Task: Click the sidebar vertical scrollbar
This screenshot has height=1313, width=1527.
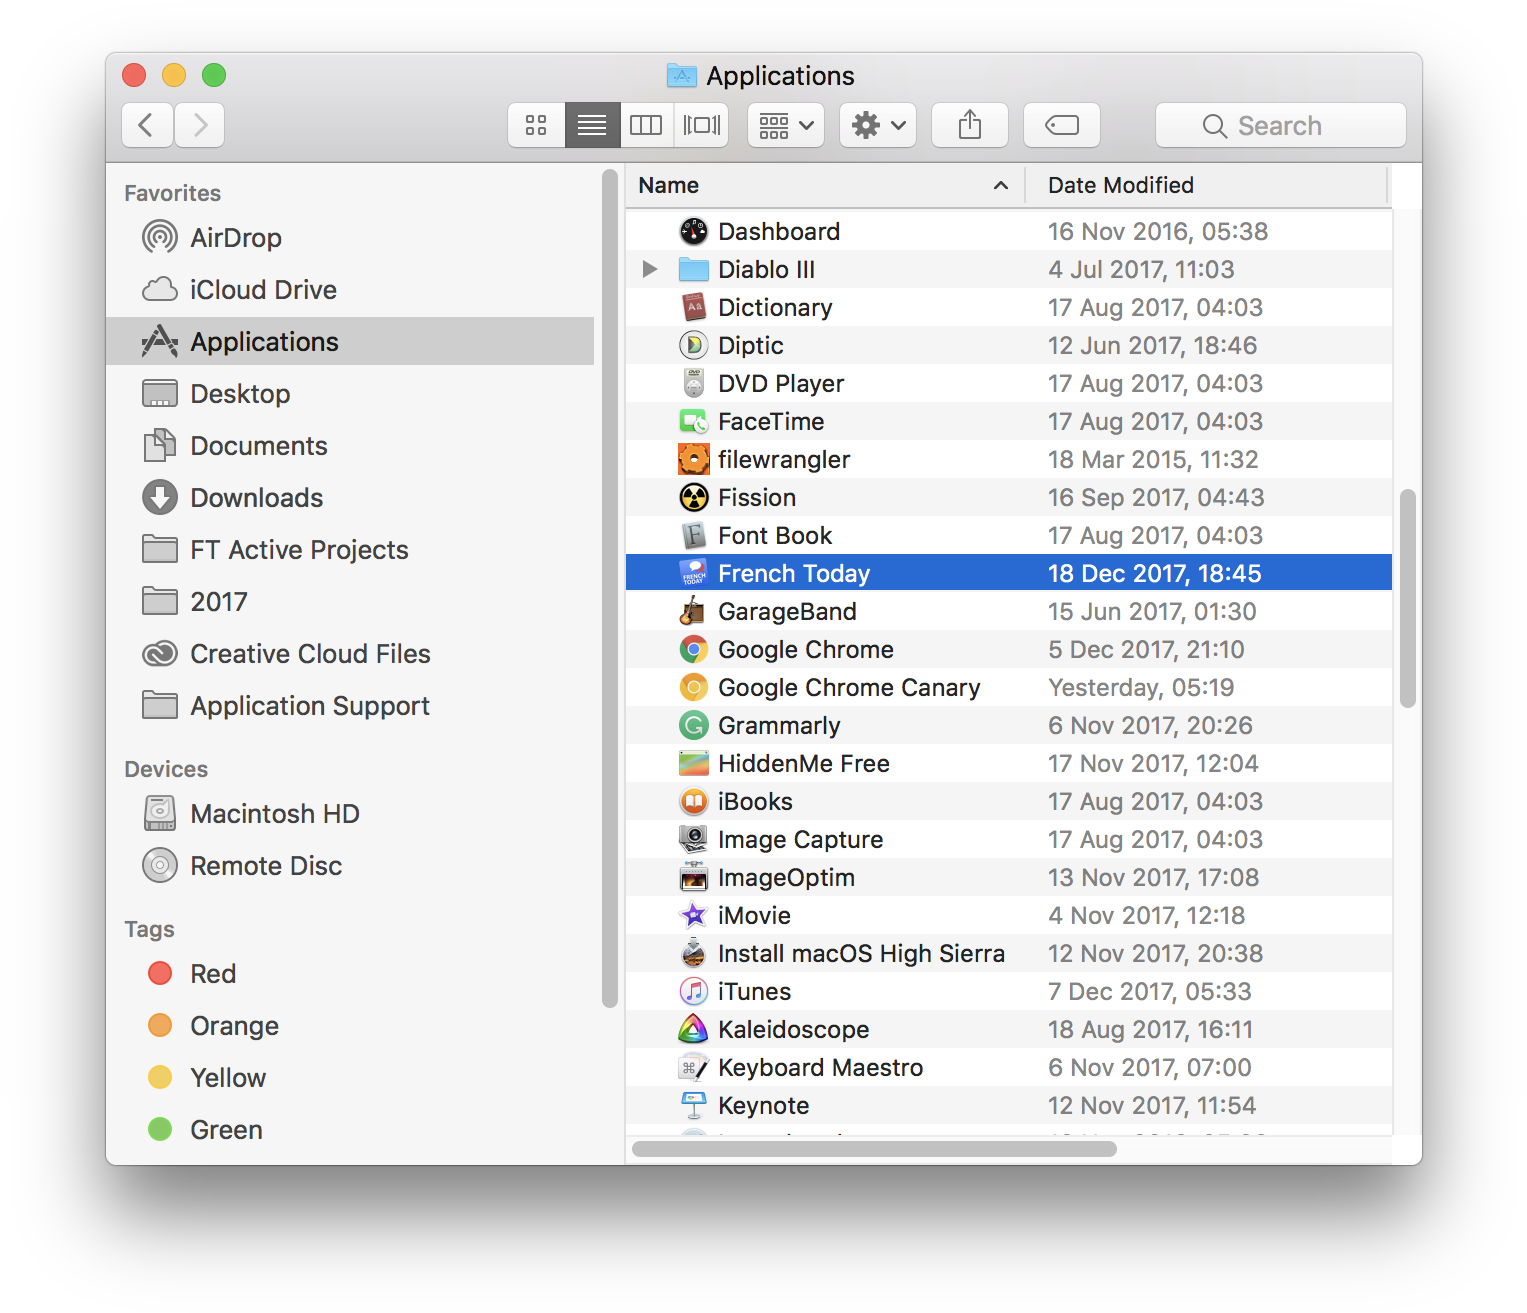Action: pyautogui.click(x=610, y=589)
